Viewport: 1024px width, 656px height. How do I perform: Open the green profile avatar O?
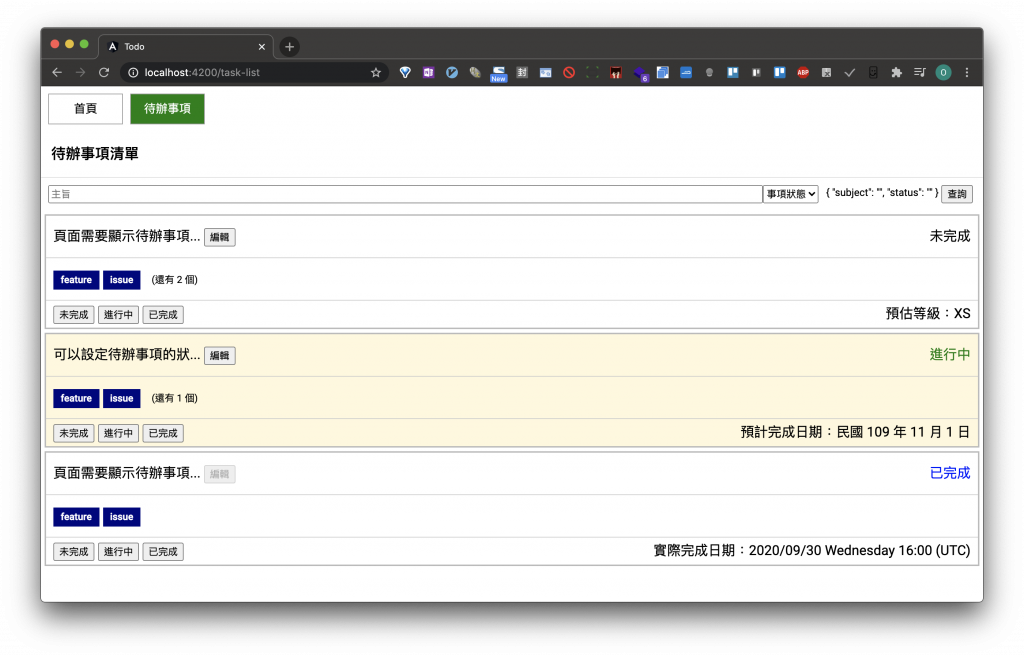pyautogui.click(x=943, y=73)
